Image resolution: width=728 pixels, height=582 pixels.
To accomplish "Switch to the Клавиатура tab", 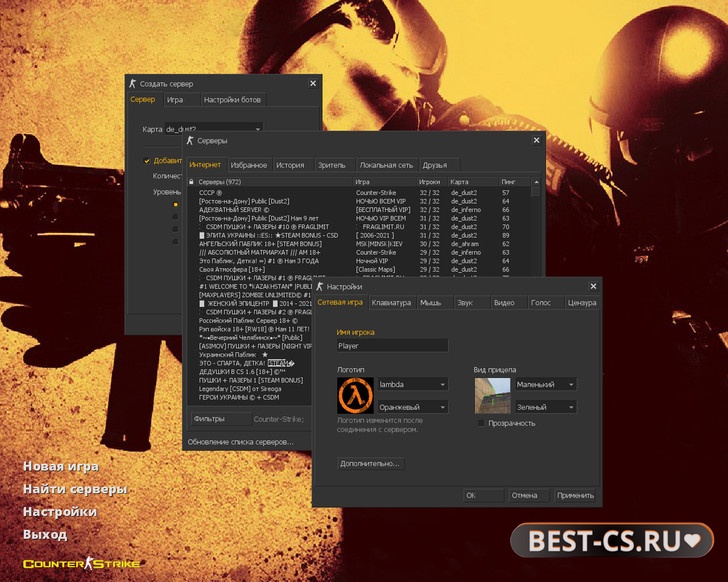I will click(x=391, y=303).
